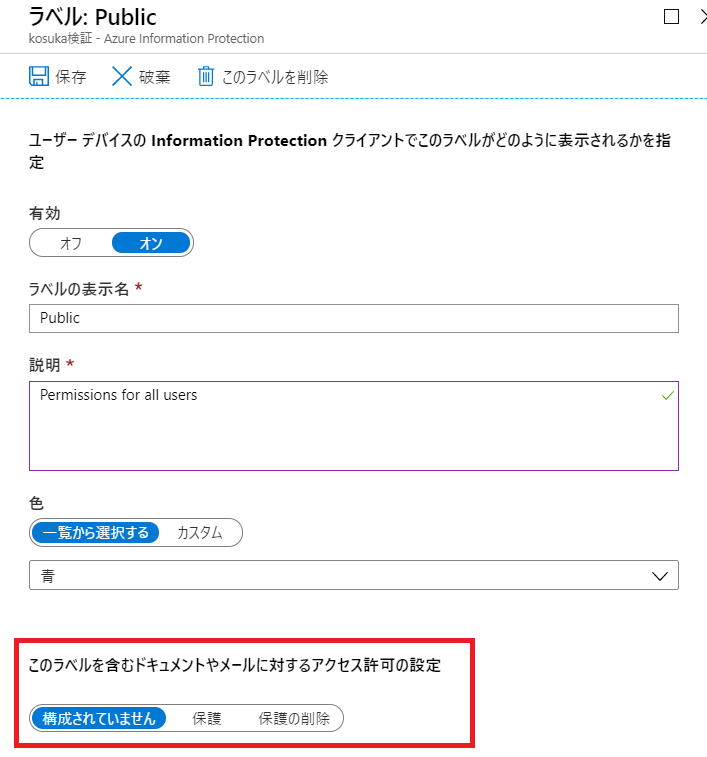The image size is (707, 757).
Task: Set the 有効 toggle to オフ
Action: pyautogui.click(x=71, y=243)
